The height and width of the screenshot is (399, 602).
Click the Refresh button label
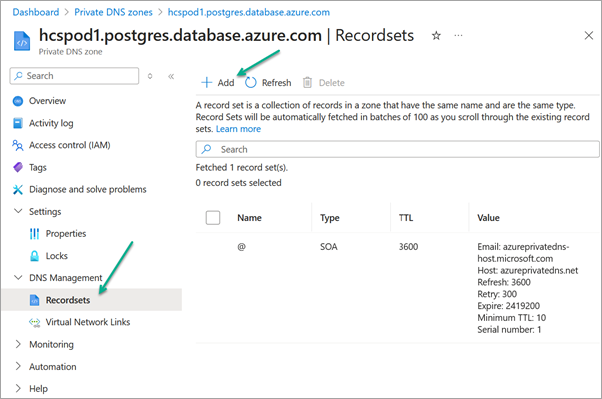coord(276,83)
